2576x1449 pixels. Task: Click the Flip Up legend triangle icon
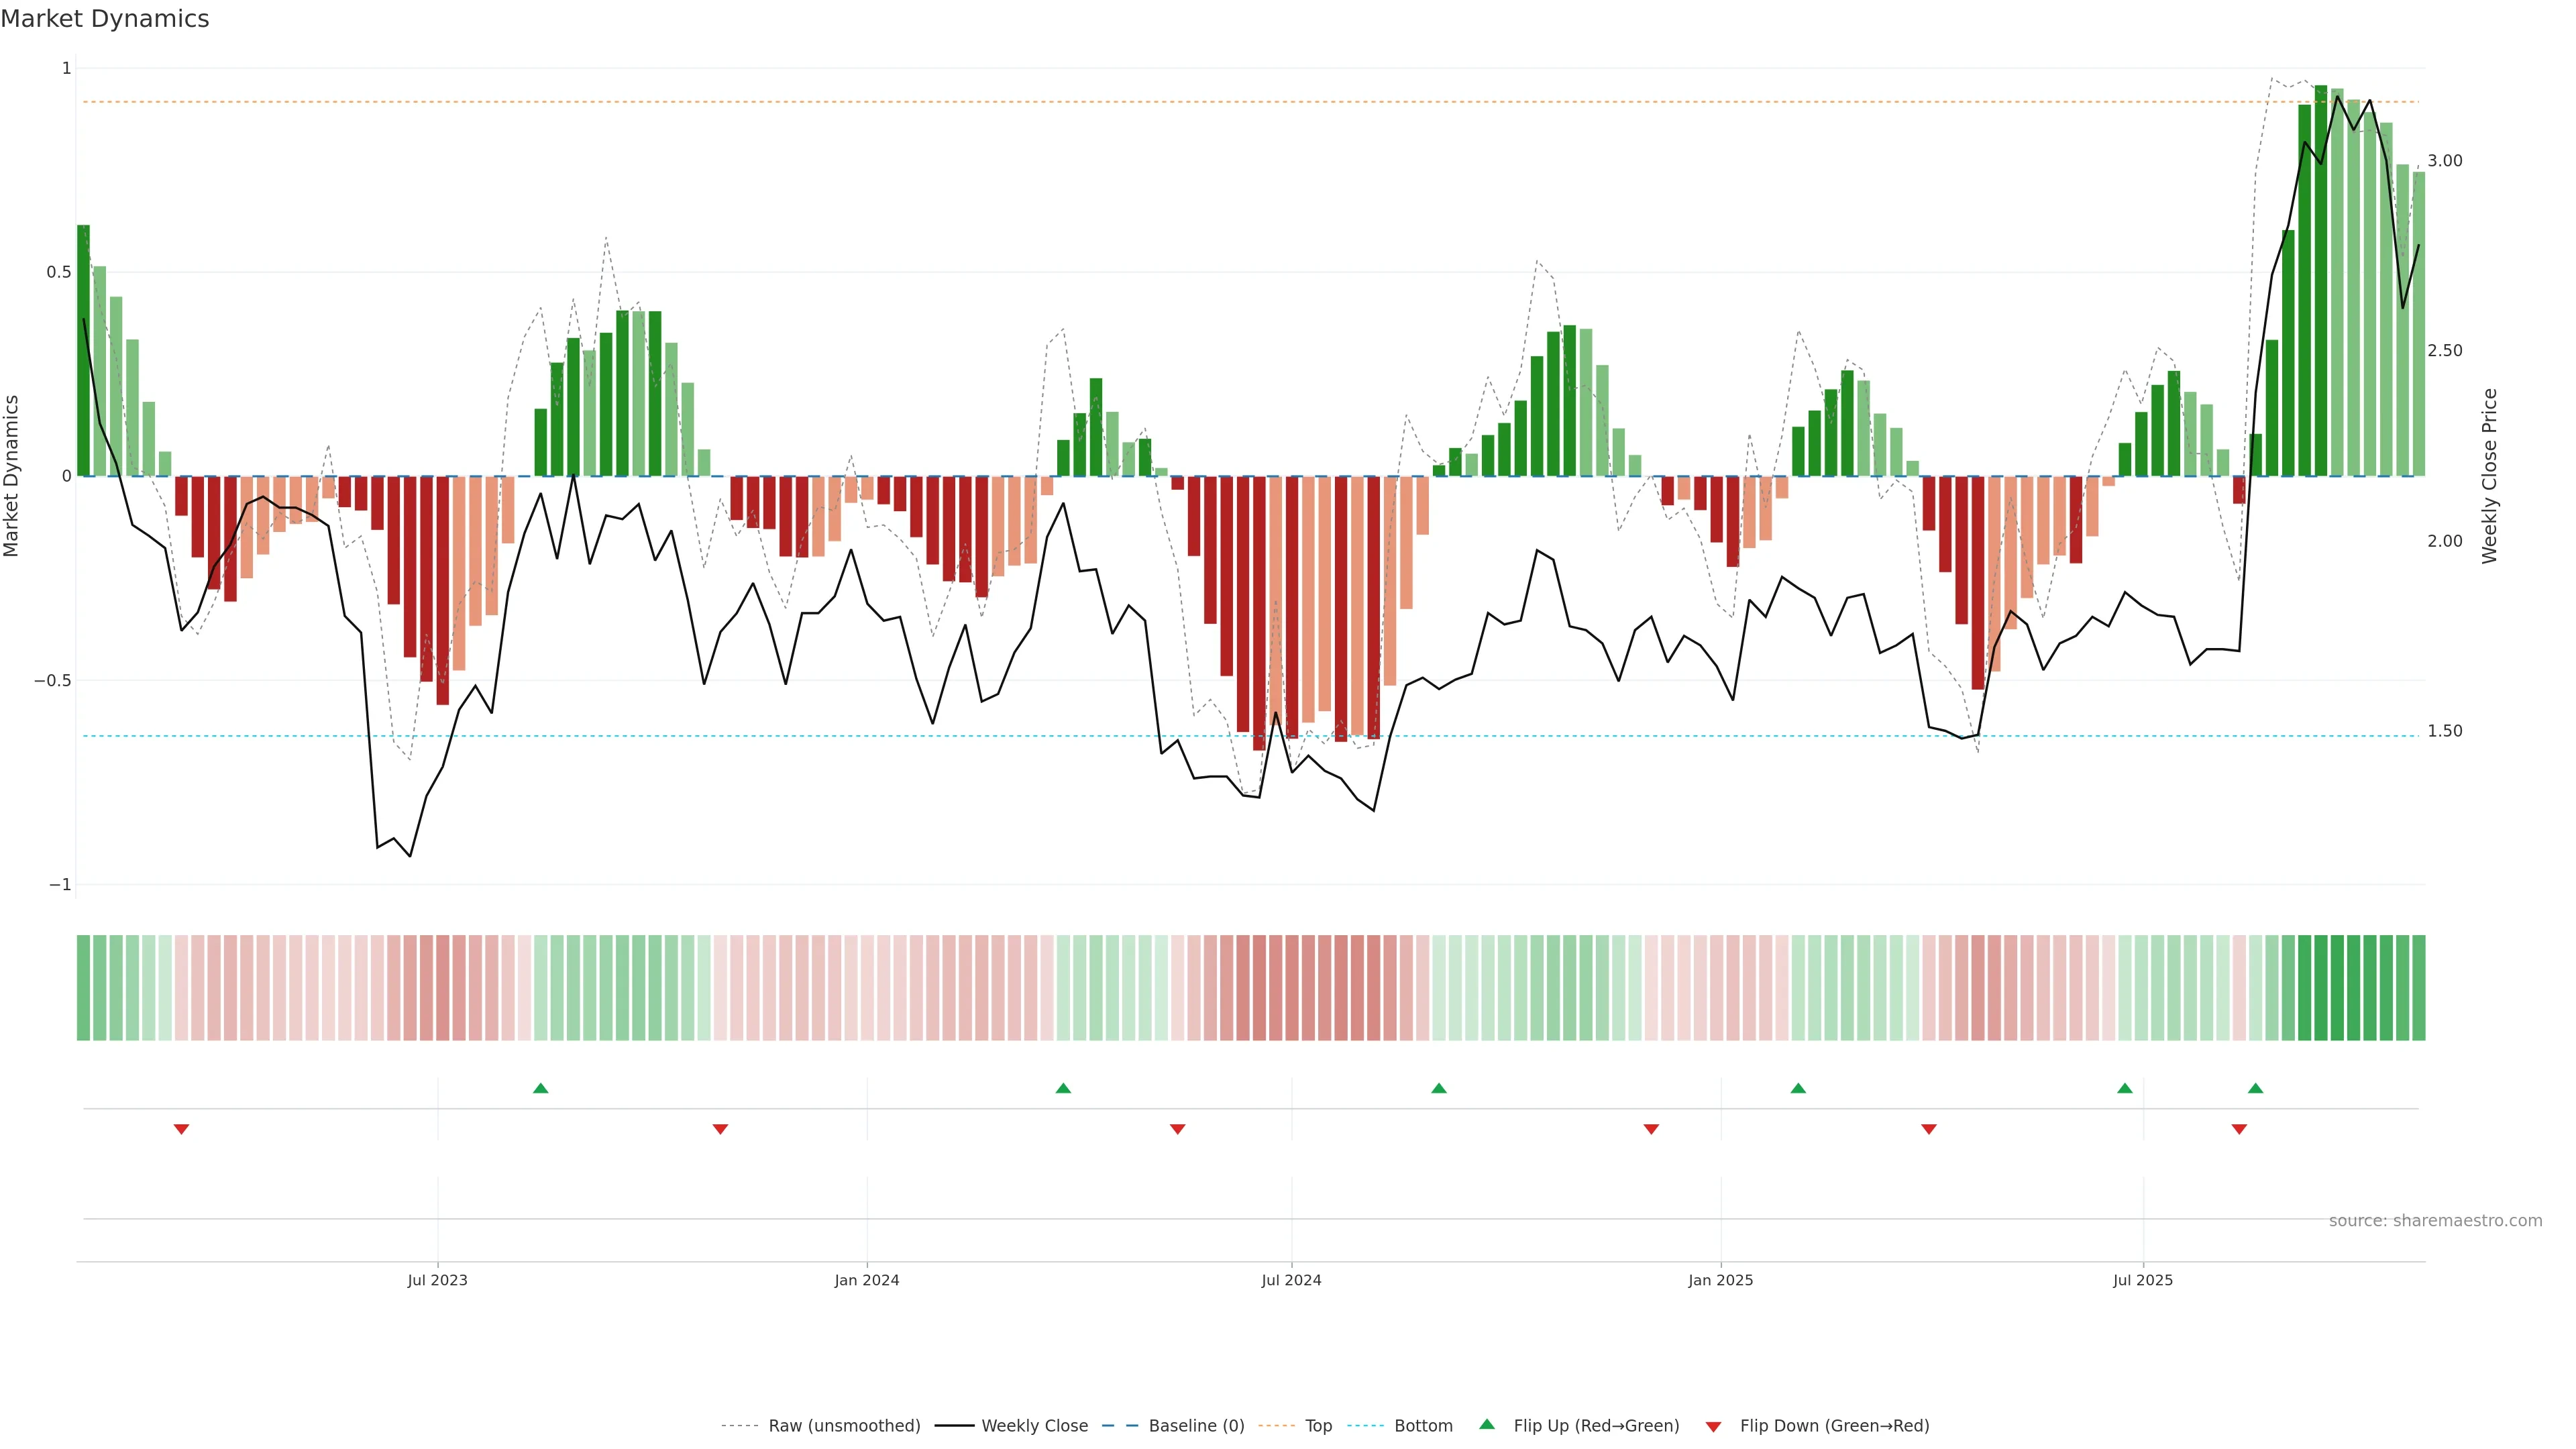click(1487, 1424)
